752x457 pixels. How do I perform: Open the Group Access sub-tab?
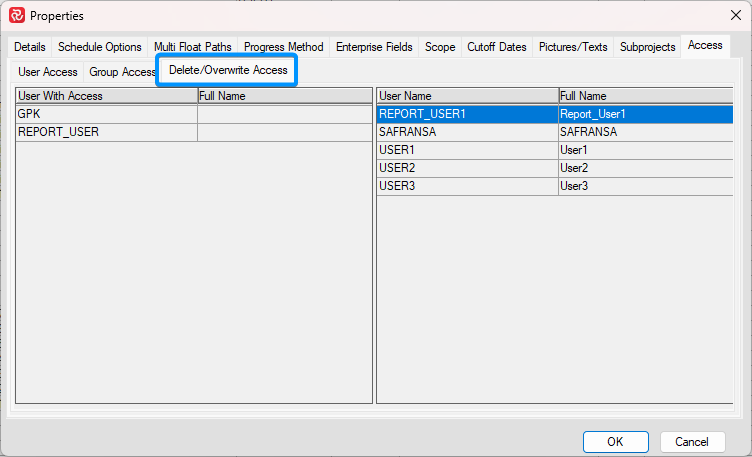(122, 72)
